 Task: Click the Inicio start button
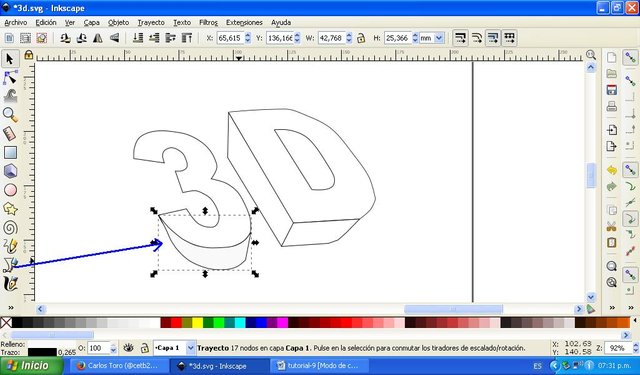point(31,365)
